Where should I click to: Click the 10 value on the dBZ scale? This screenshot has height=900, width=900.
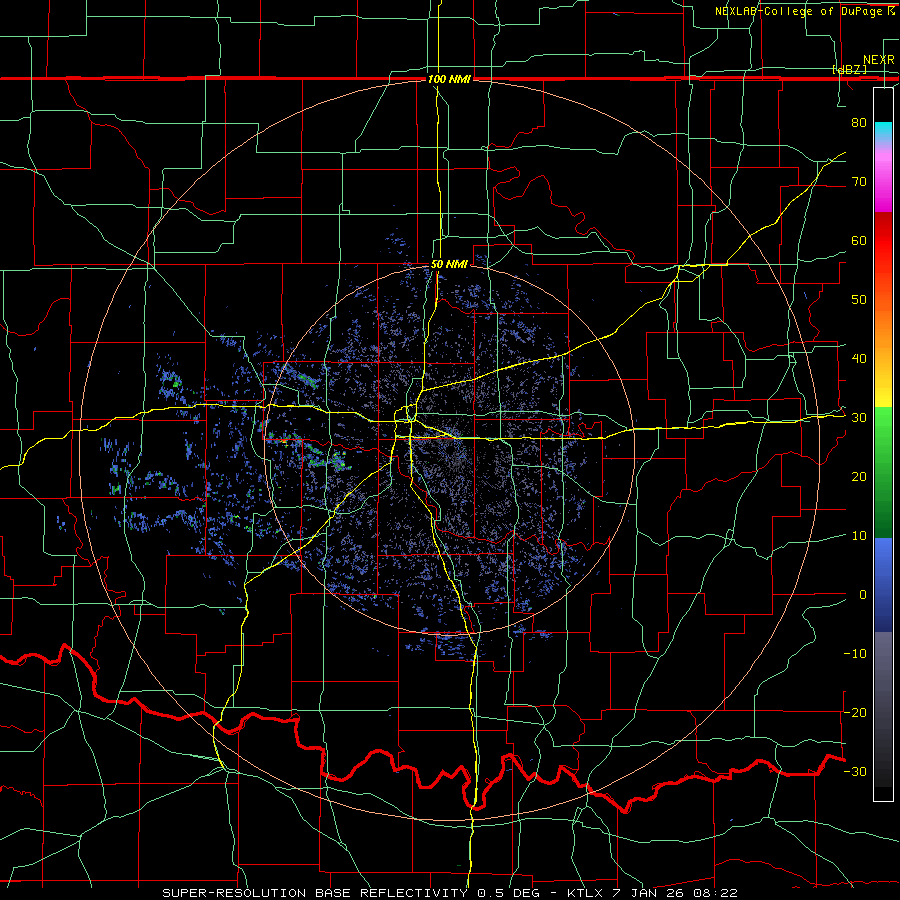[x=859, y=536]
